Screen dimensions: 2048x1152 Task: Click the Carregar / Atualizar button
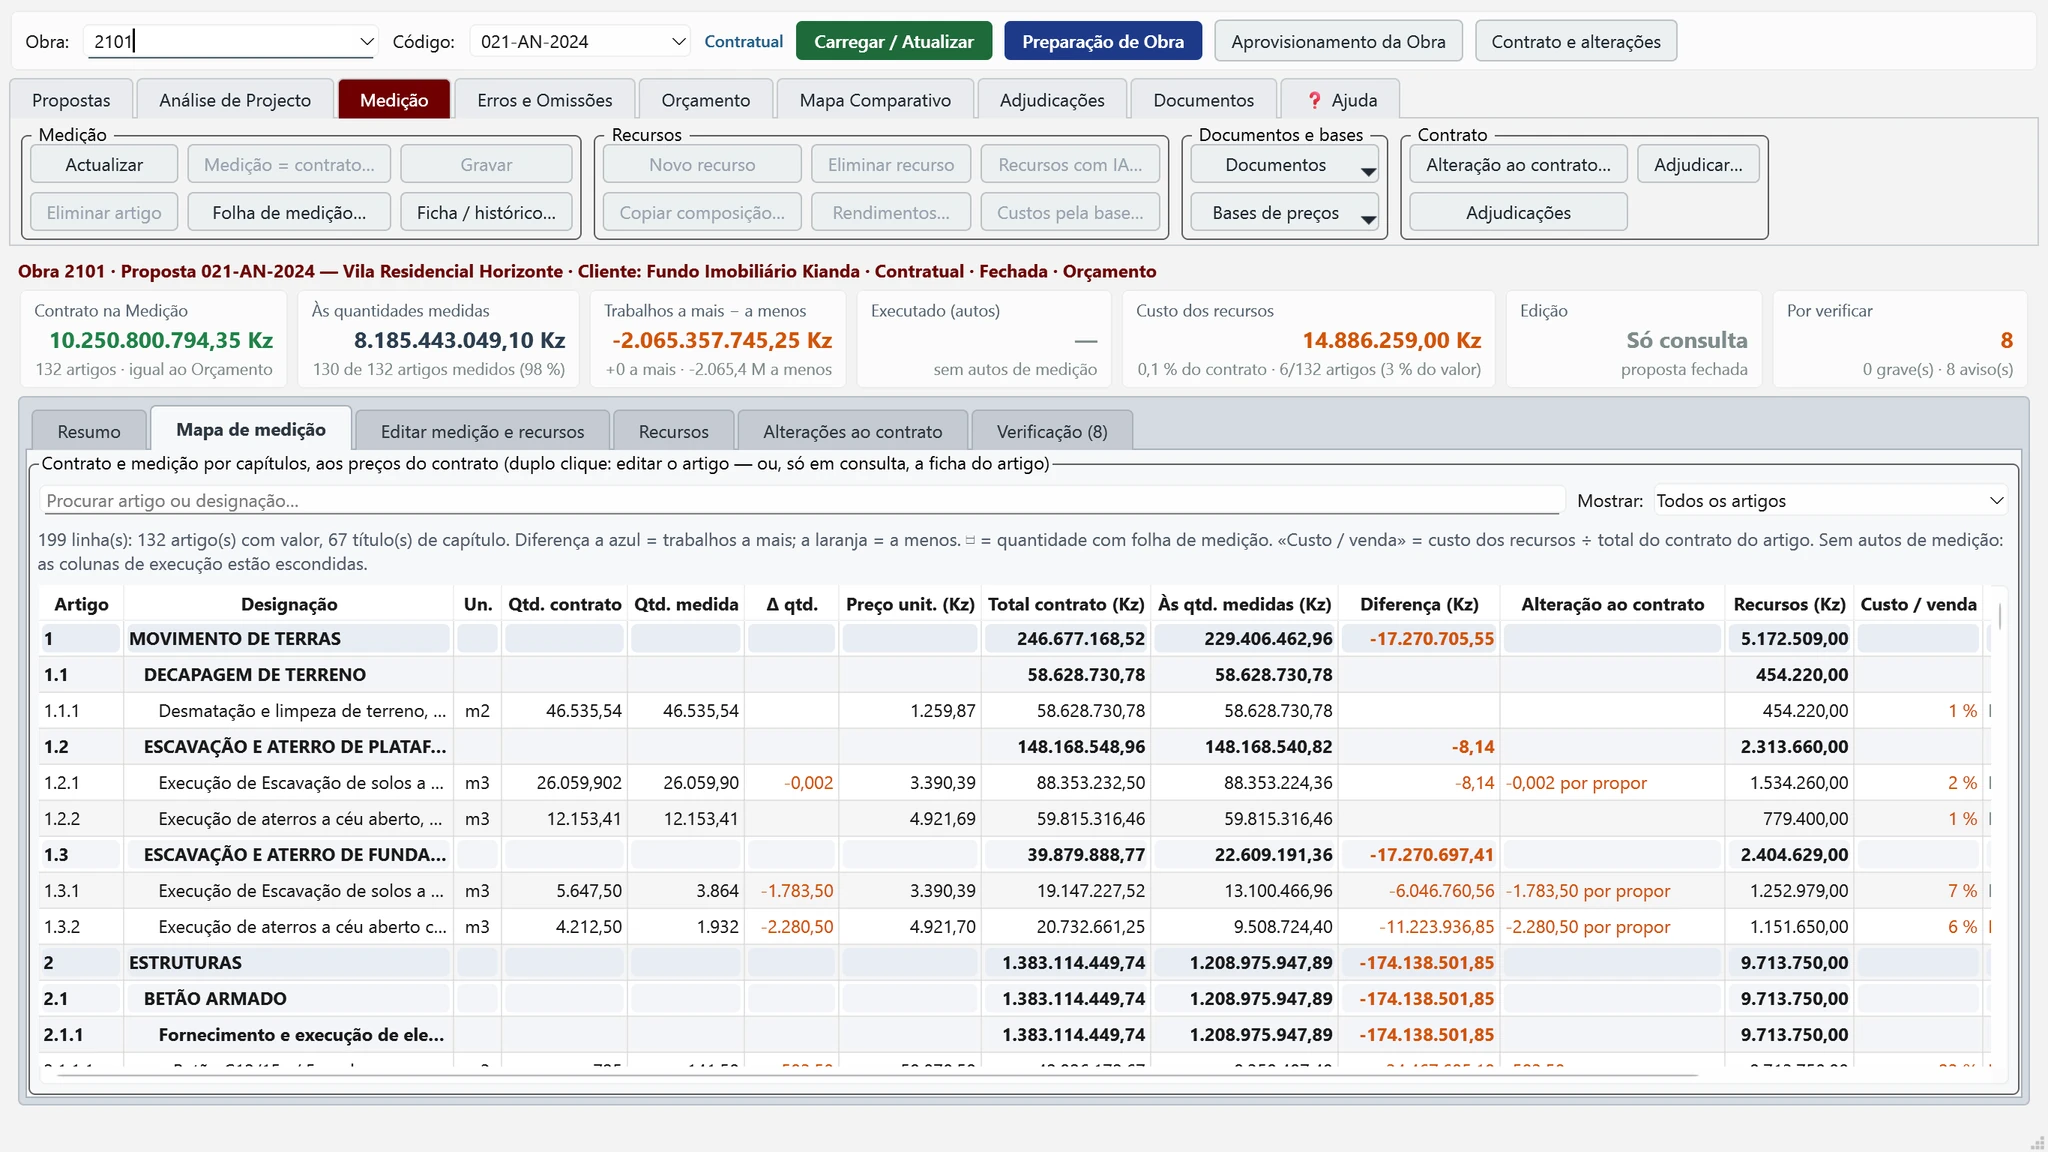[894, 42]
